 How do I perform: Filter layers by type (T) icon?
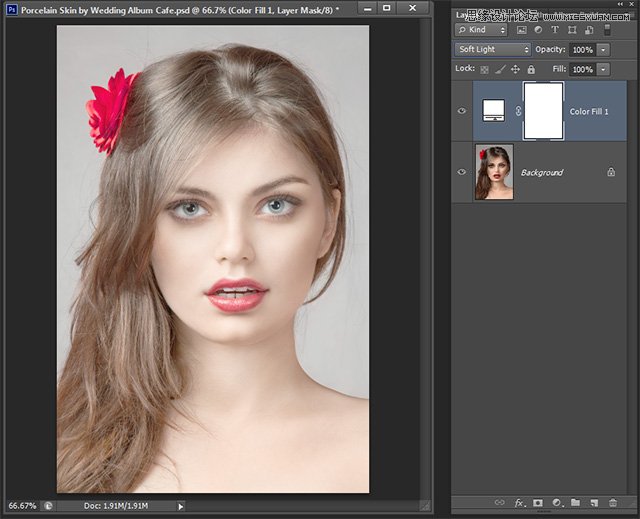click(x=554, y=31)
